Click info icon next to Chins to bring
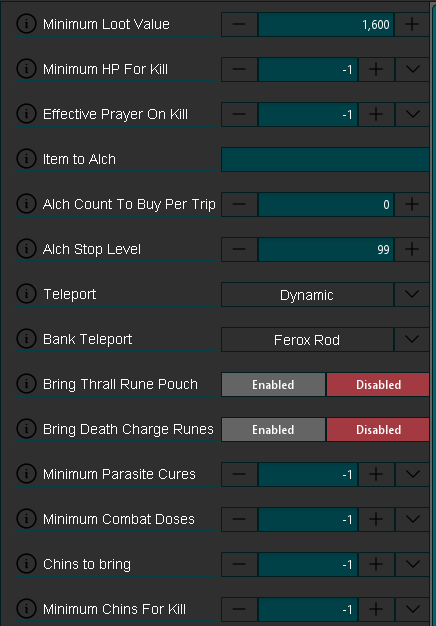Image resolution: width=436 pixels, height=626 pixels. (x=26, y=564)
